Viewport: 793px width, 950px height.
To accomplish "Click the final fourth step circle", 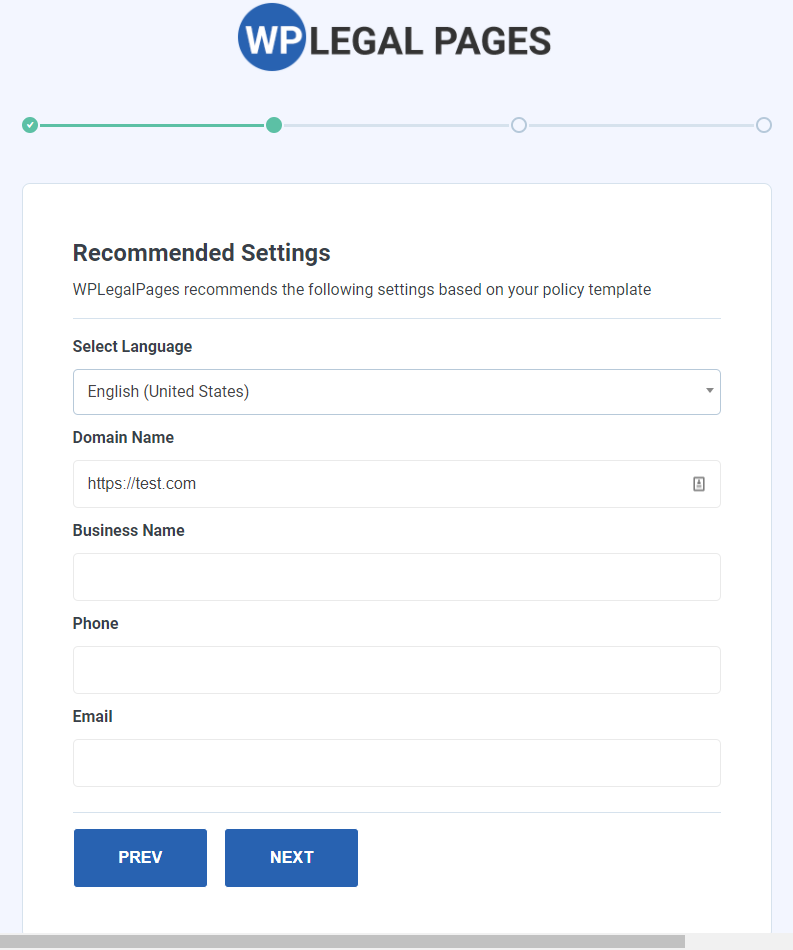I will click(x=764, y=125).
